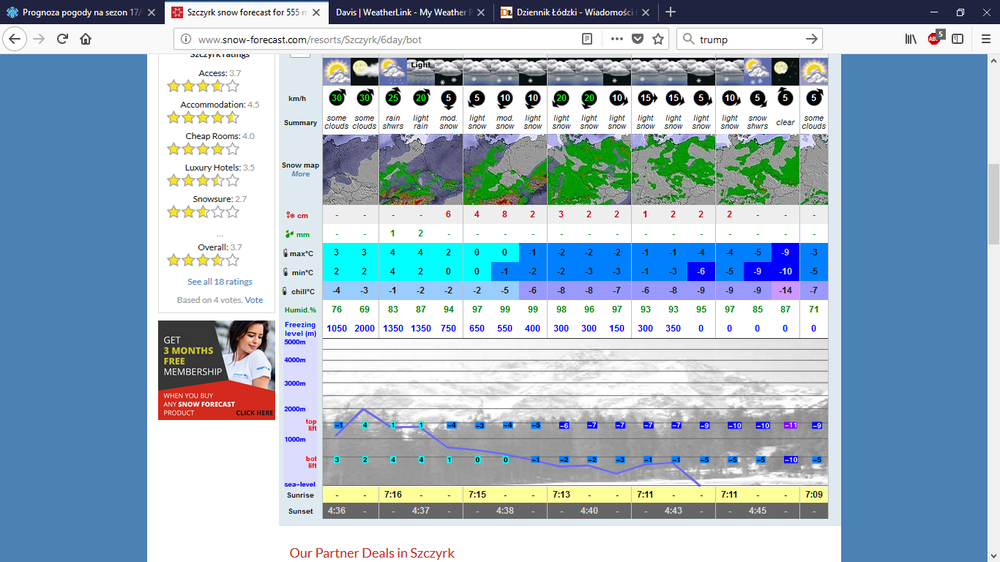The height and width of the screenshot is (562, 1000).
Task: Click scrollbar down arrow
Action: click(994, 556)
